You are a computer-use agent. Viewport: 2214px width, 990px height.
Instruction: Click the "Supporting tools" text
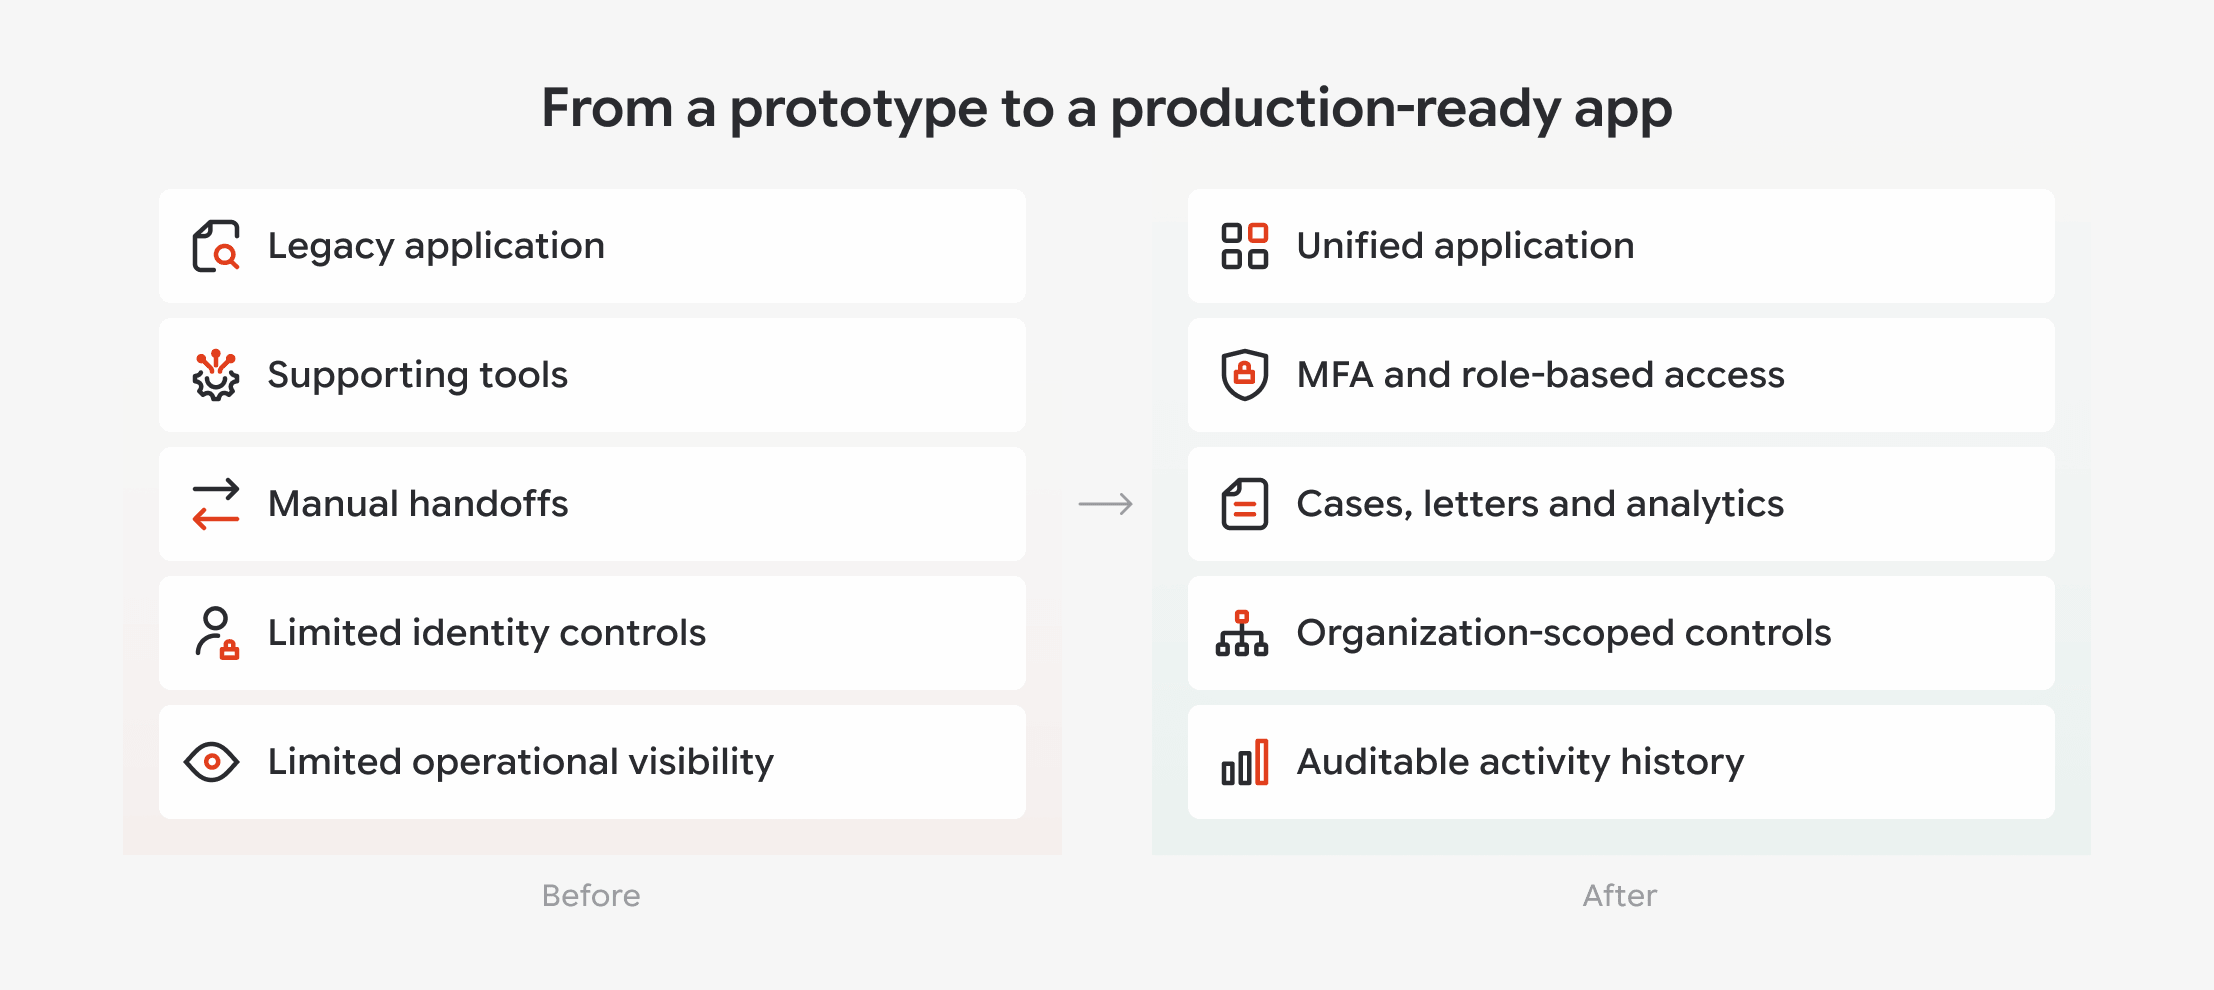tap(418, 375)
